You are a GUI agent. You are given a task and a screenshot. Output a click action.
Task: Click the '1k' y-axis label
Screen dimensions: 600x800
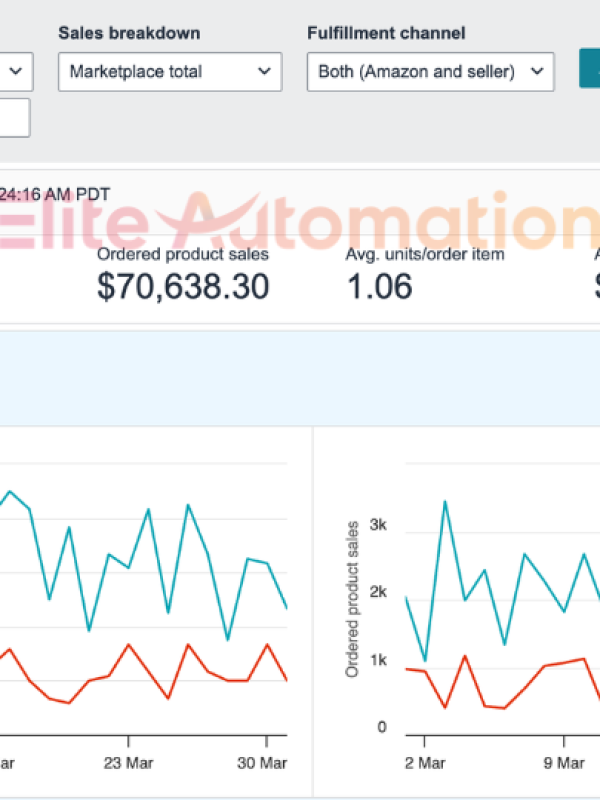pyautogui.click(x=378, y=660)
